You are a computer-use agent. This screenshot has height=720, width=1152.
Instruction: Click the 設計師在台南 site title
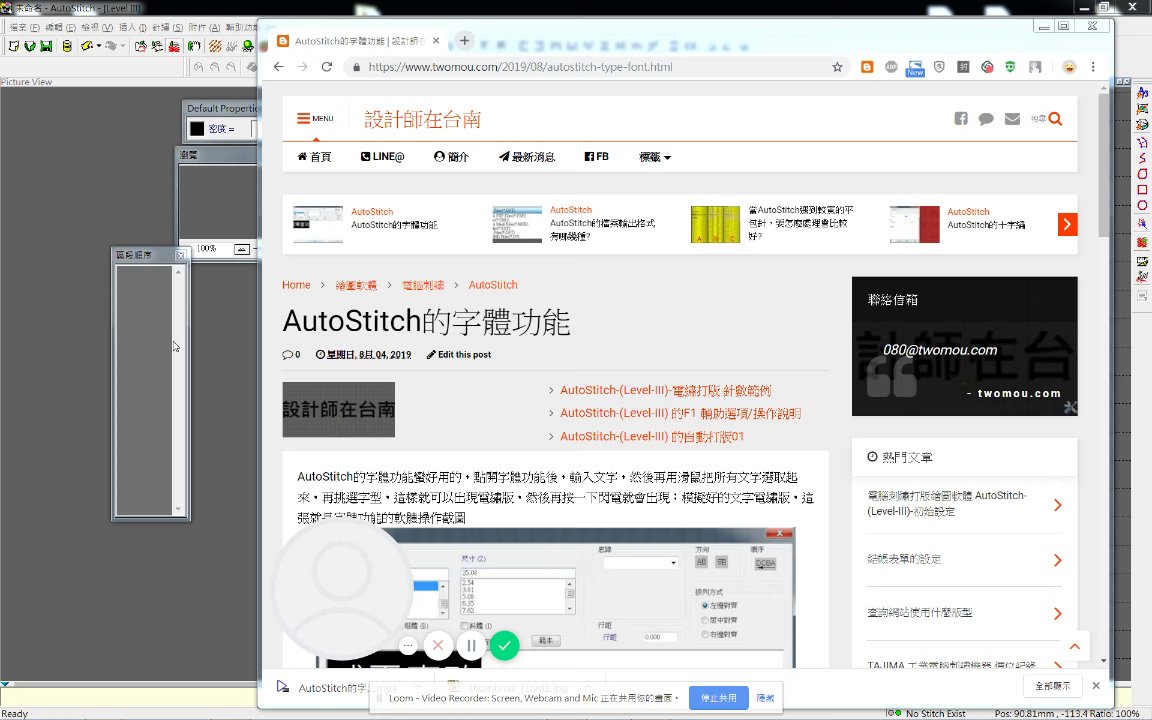422,119
